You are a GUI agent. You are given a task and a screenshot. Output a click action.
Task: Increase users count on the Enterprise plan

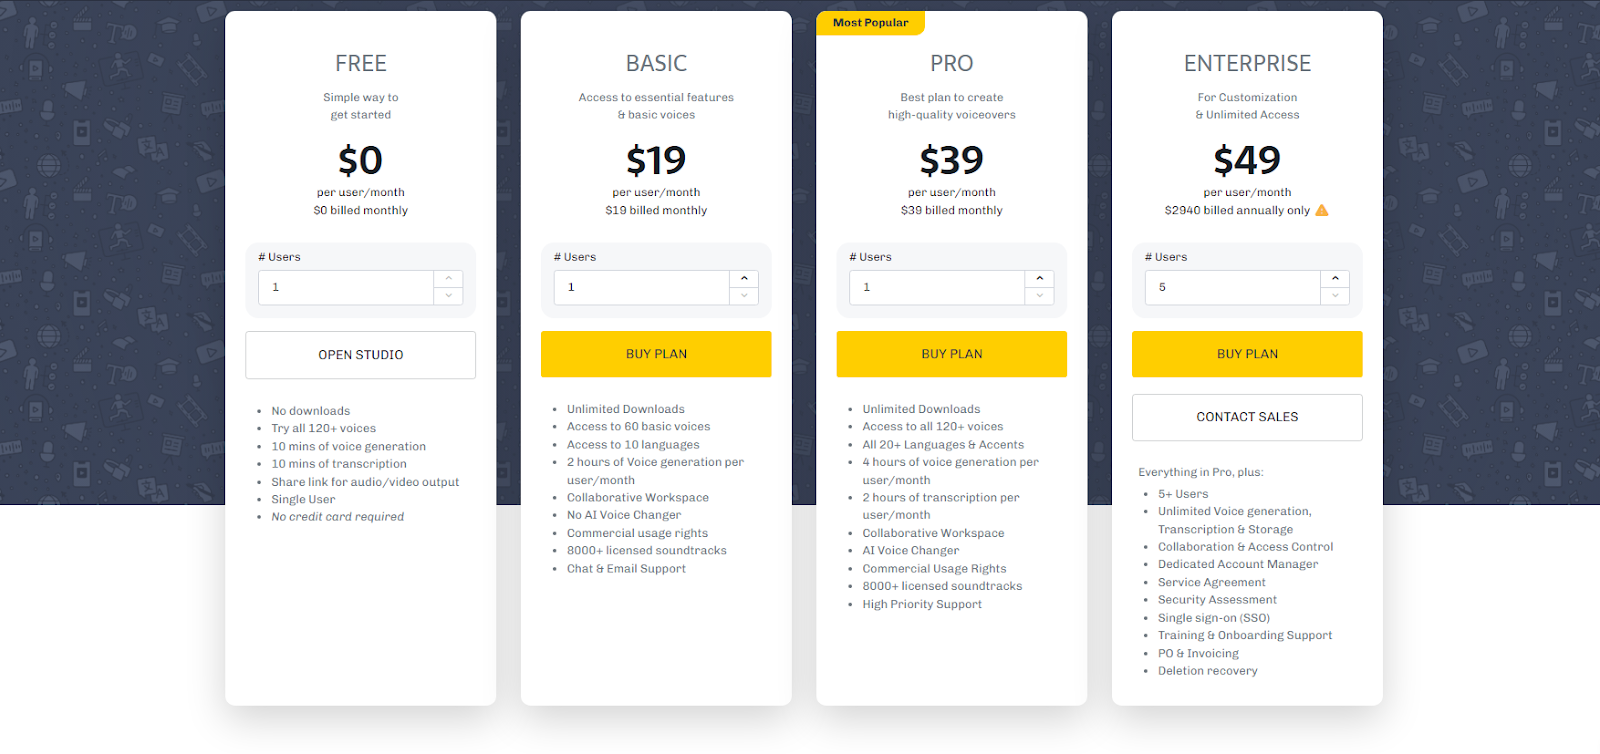pyautogui.click(x=1335, y=279)
